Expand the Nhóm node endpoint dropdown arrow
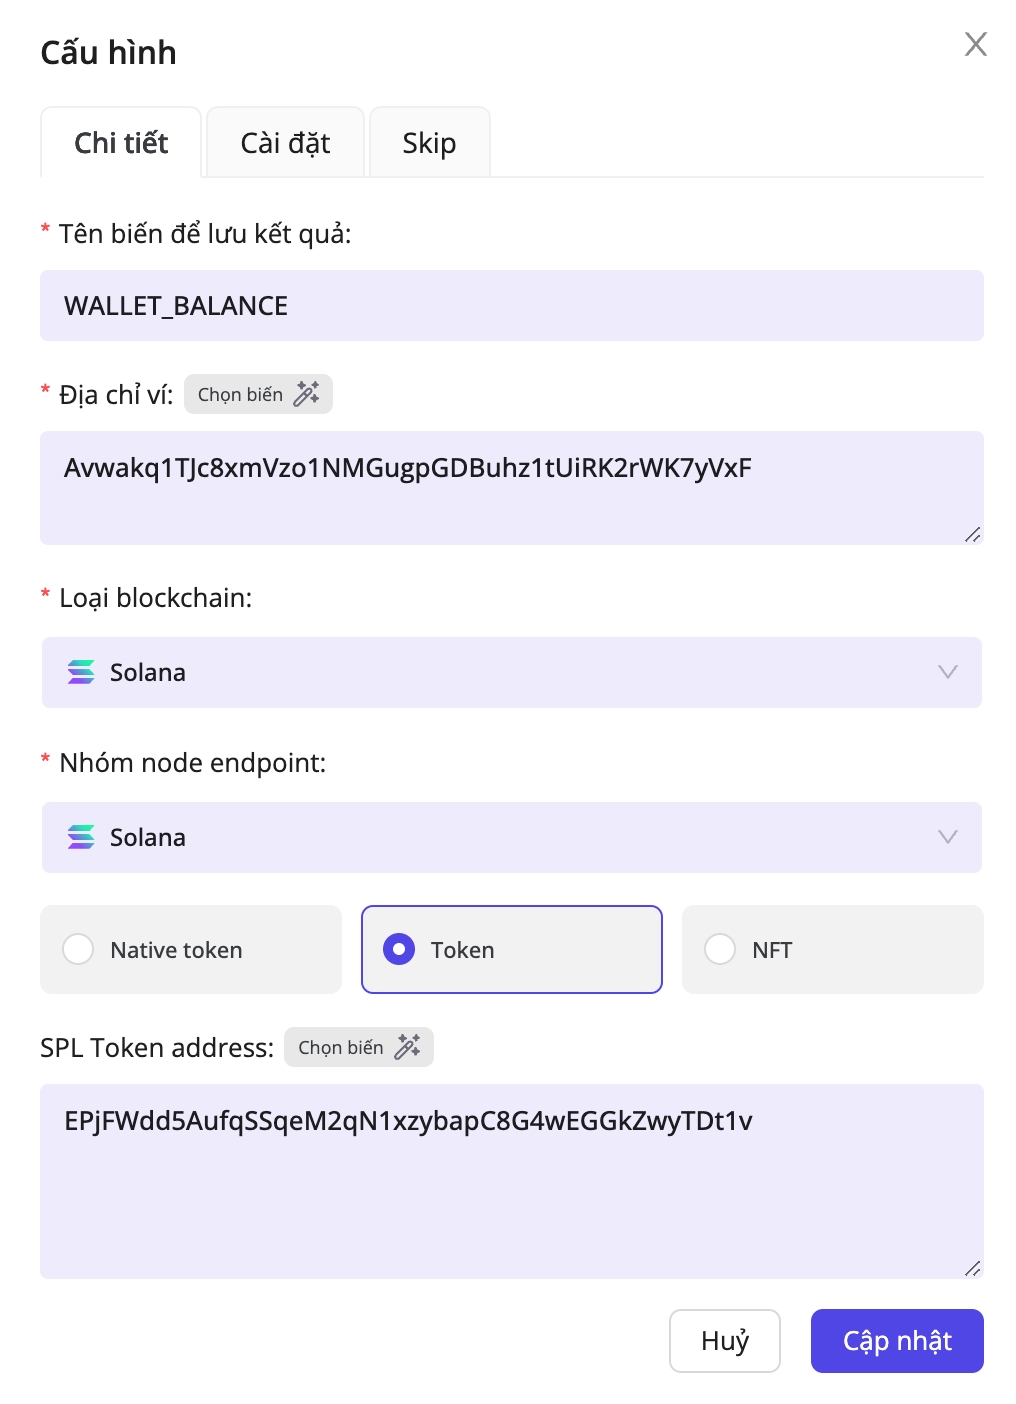The image size is (1016, 1404). (x=947, y=837)
